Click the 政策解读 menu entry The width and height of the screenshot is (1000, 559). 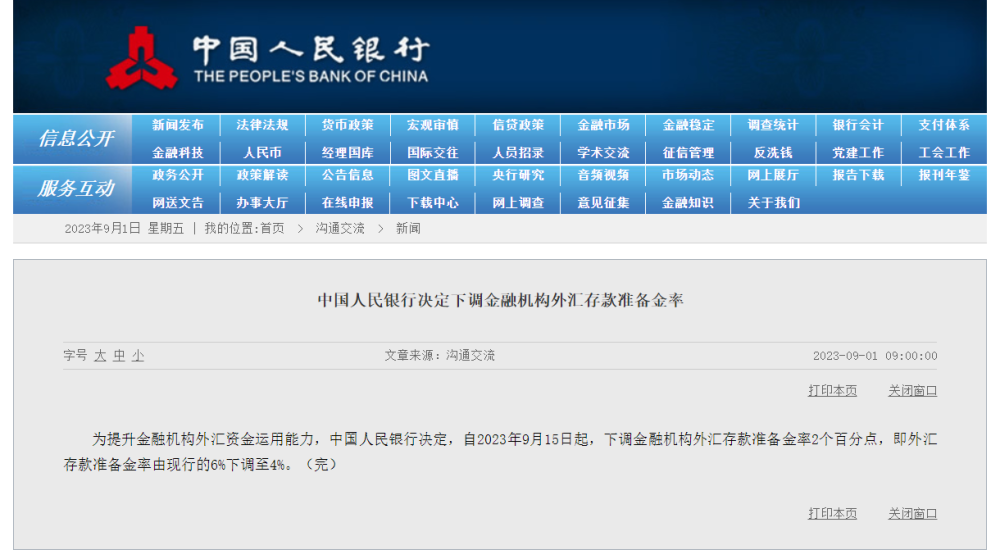tap(262, 175)
